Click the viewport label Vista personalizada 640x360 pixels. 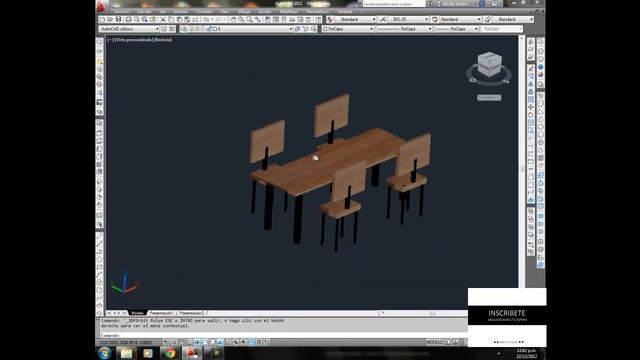click(133, 40)
